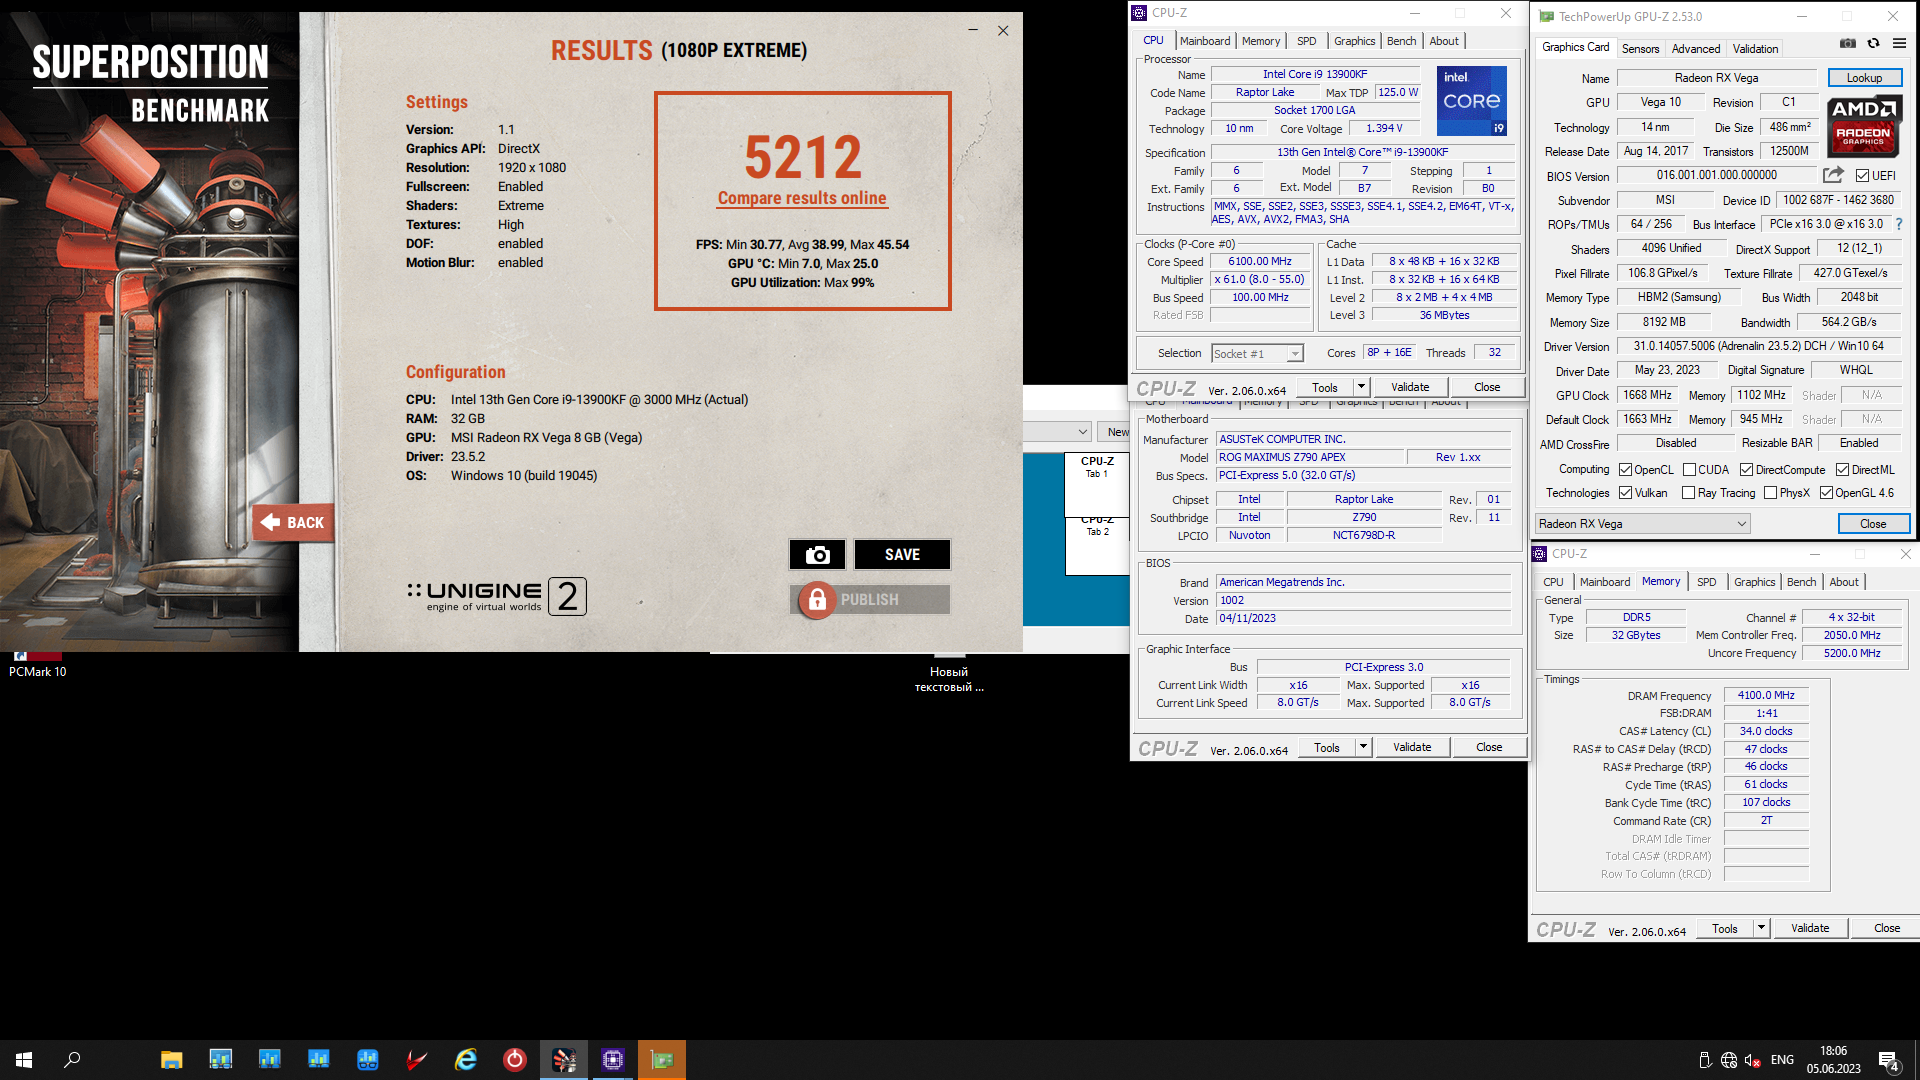Open Tools dropdown arrow in Memory CPU-Z window
Viewport: 1920px width, 1080px height.
coord(1761,928)
